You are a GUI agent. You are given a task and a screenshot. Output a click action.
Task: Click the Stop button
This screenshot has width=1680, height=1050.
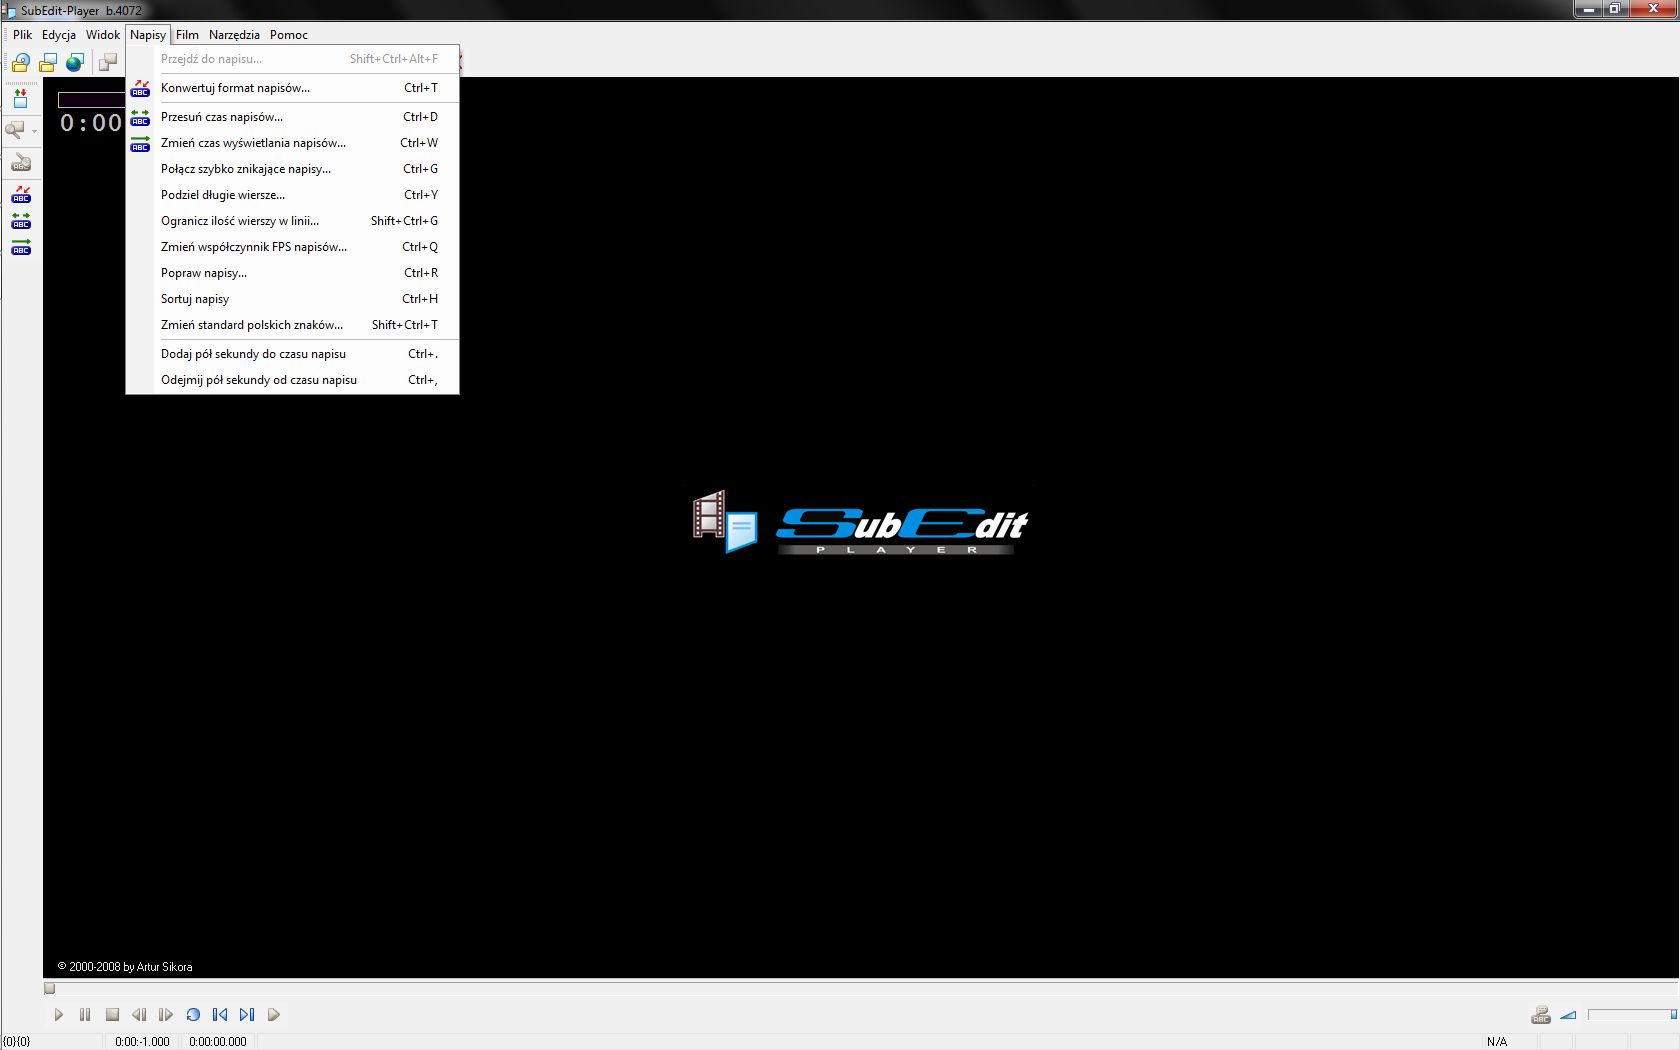click(112, 1014)
